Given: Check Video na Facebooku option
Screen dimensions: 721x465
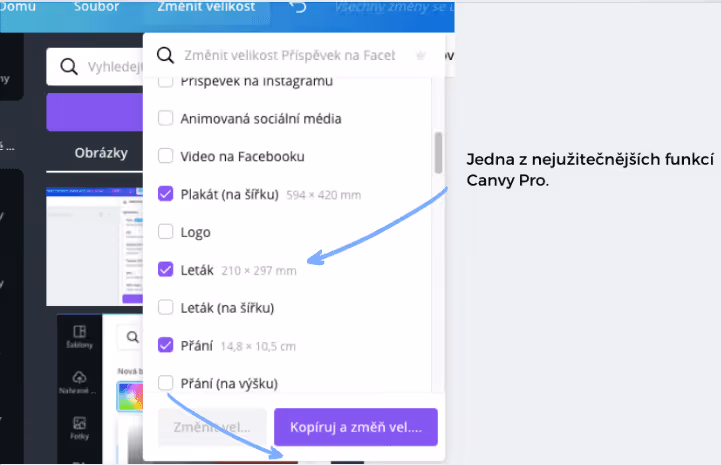Looking at the screenshot, I should 166,156.
